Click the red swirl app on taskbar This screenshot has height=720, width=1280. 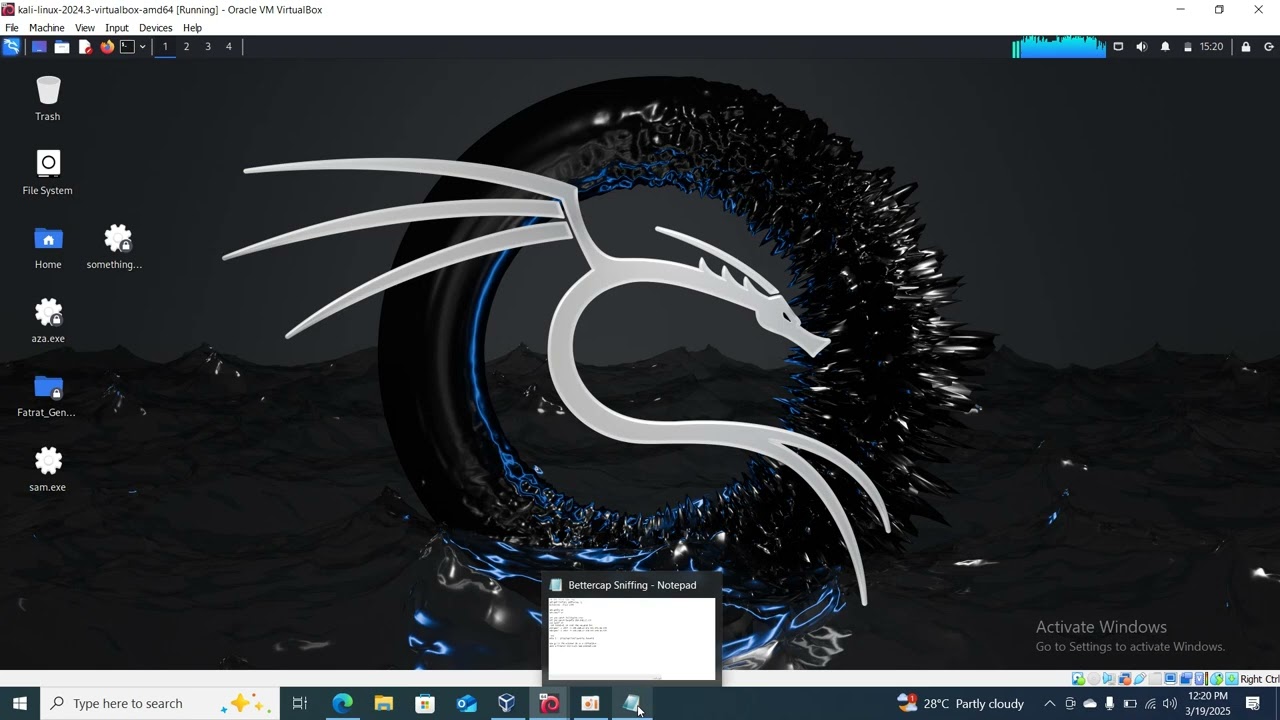[x=549, y=703]
